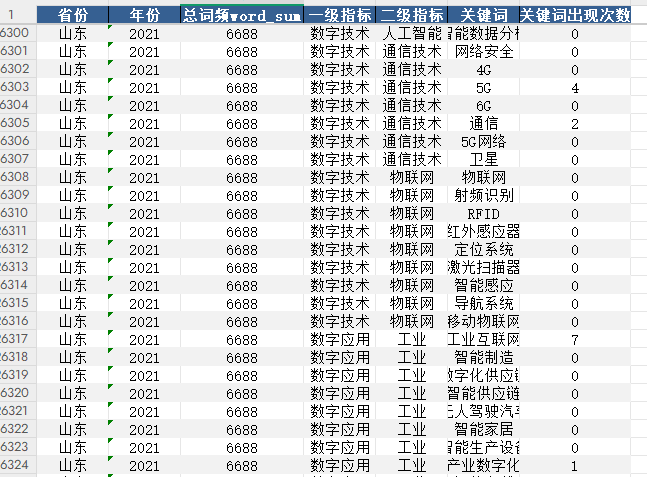Click the 网络安全 keyword cell
Screen dimensions: 647x477
pyautogui.click(x=483, y=52)
